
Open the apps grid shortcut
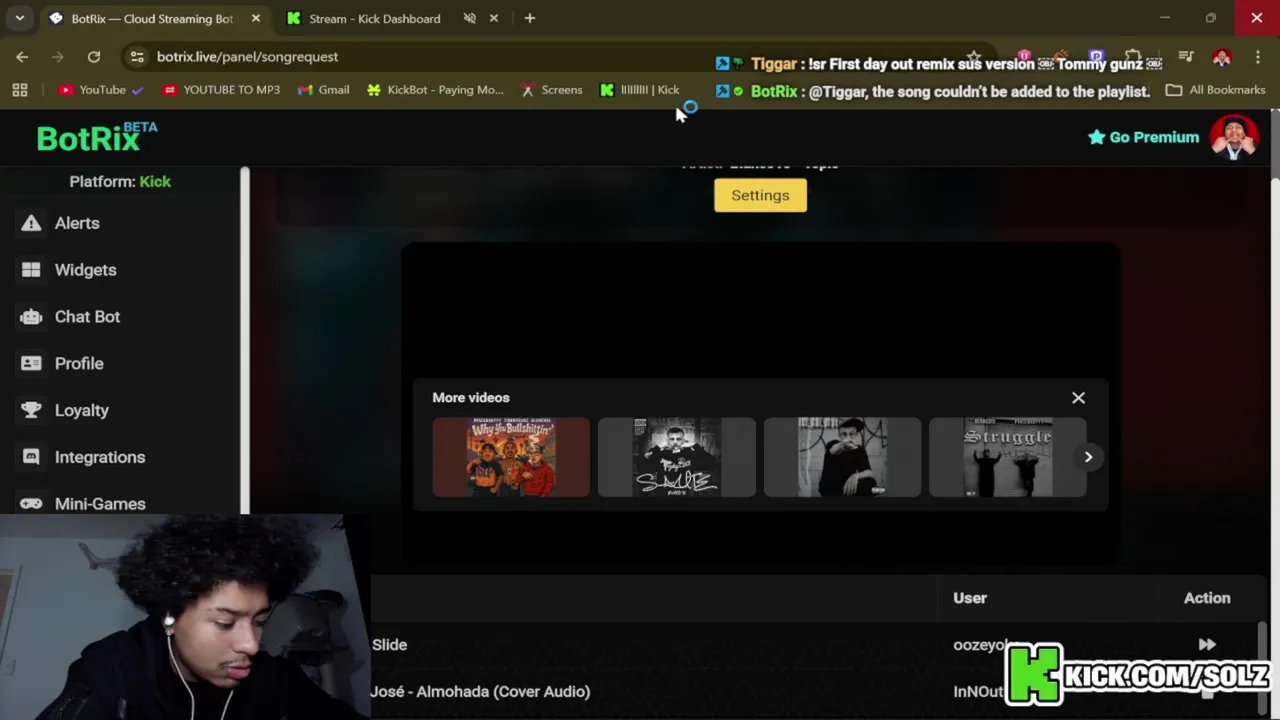[x=20, y=90]
